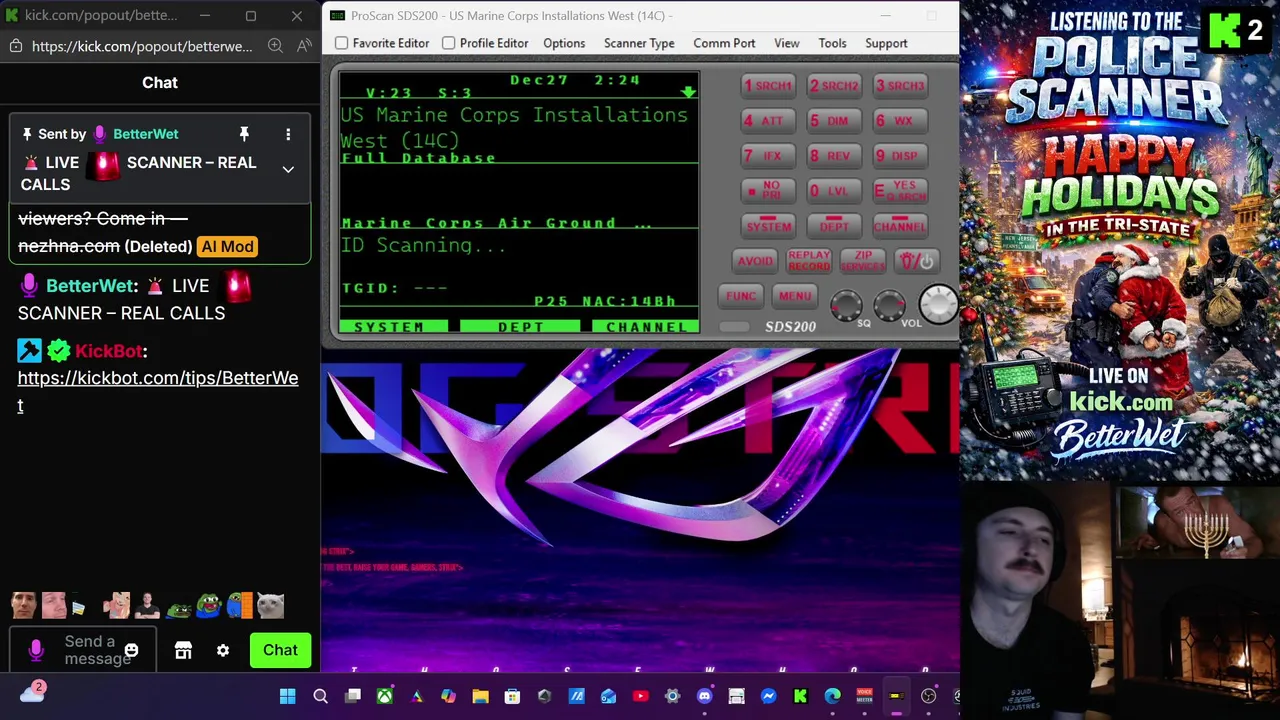View site information lock icon

[x=15, y=46]
